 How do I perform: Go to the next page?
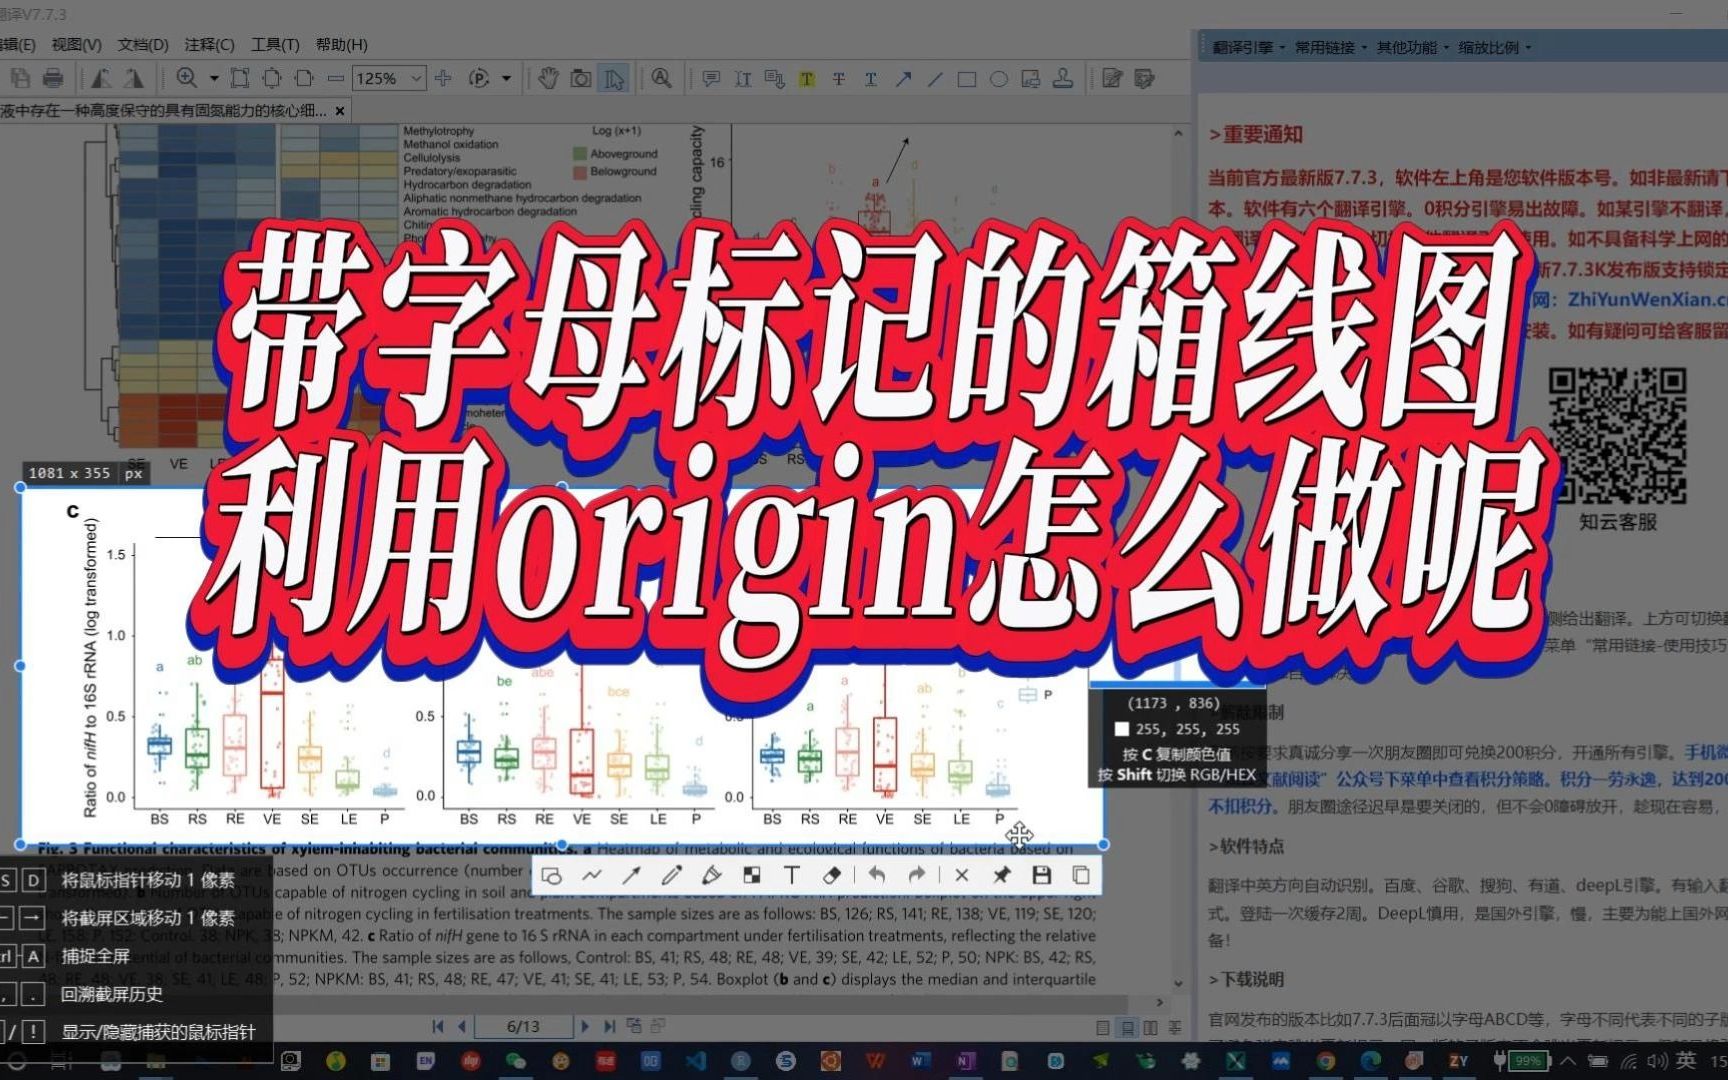click(x=585, y=1026)
